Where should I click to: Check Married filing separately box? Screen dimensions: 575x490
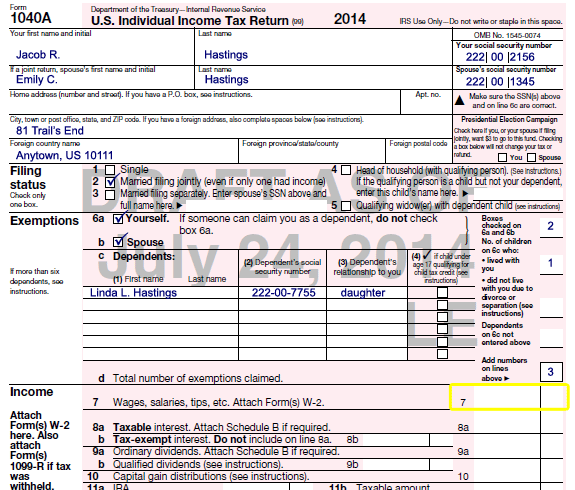(x=110, y=194)
